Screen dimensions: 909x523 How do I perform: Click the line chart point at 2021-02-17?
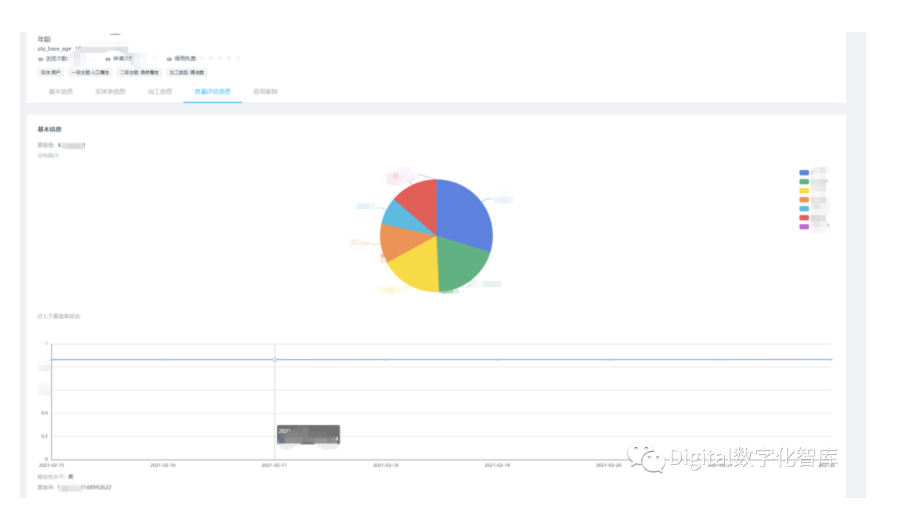click(275, 359)
